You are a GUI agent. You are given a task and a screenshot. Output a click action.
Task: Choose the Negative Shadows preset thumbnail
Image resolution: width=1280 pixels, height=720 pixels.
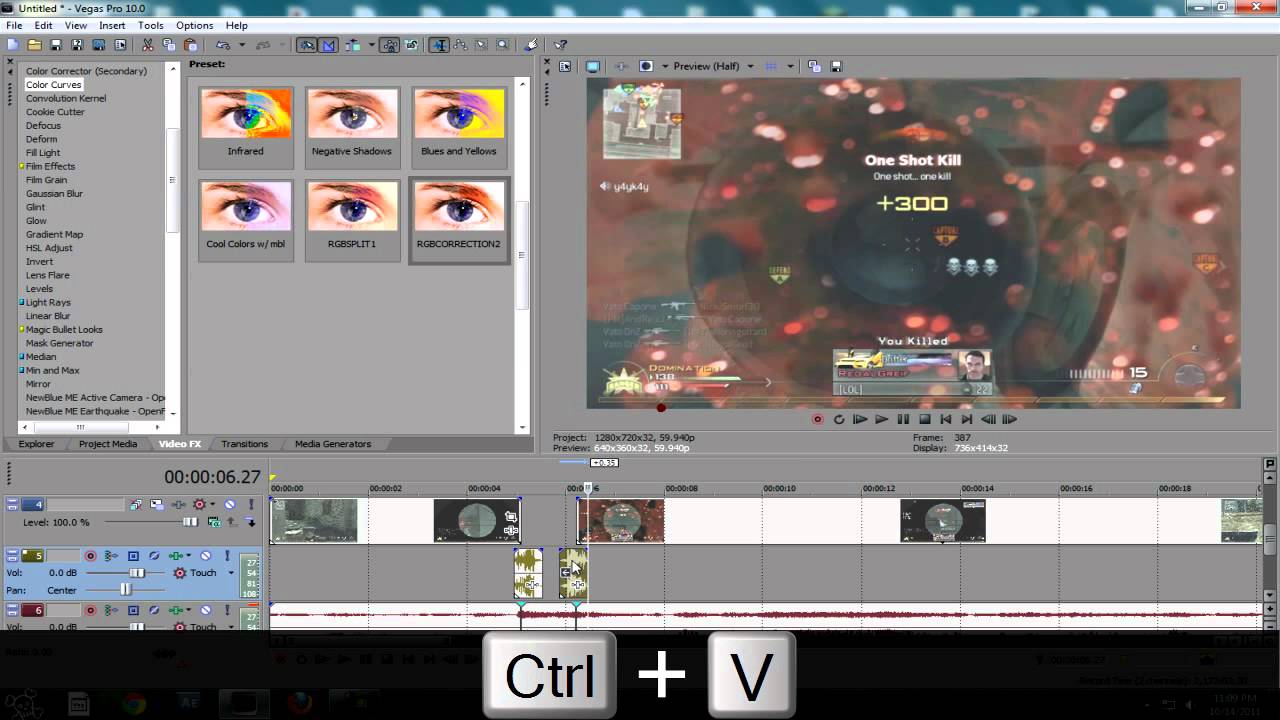point(352,126)
